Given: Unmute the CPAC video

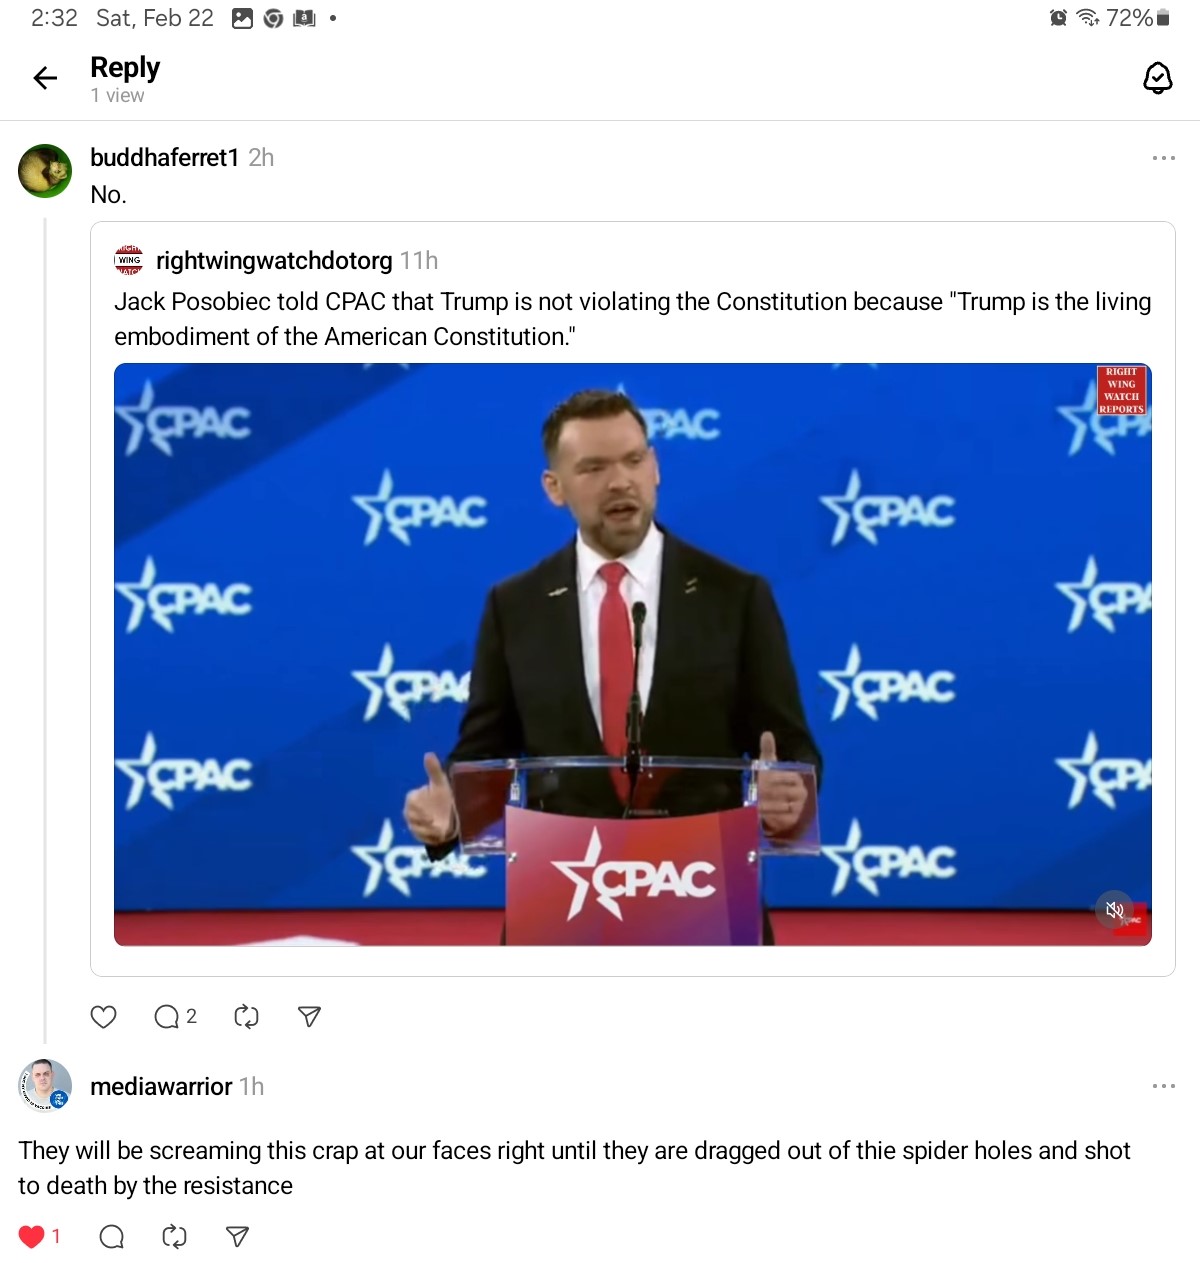Looking at the screenshot, I should [x=1115, y=910].
